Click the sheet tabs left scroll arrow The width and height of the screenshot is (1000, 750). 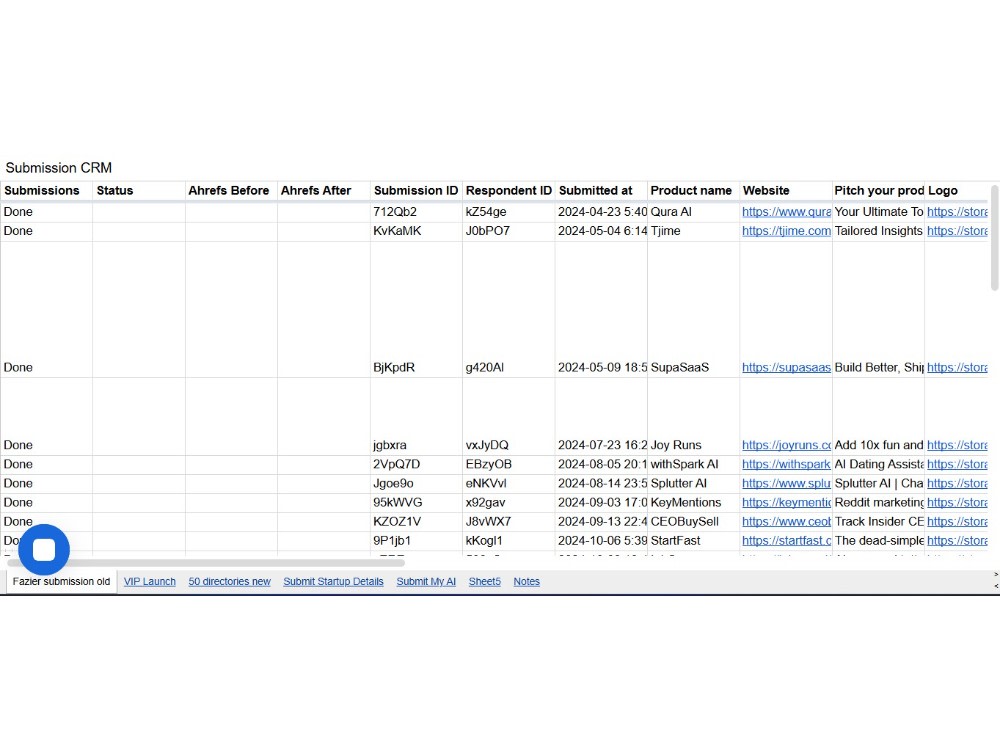click(996, 586)
